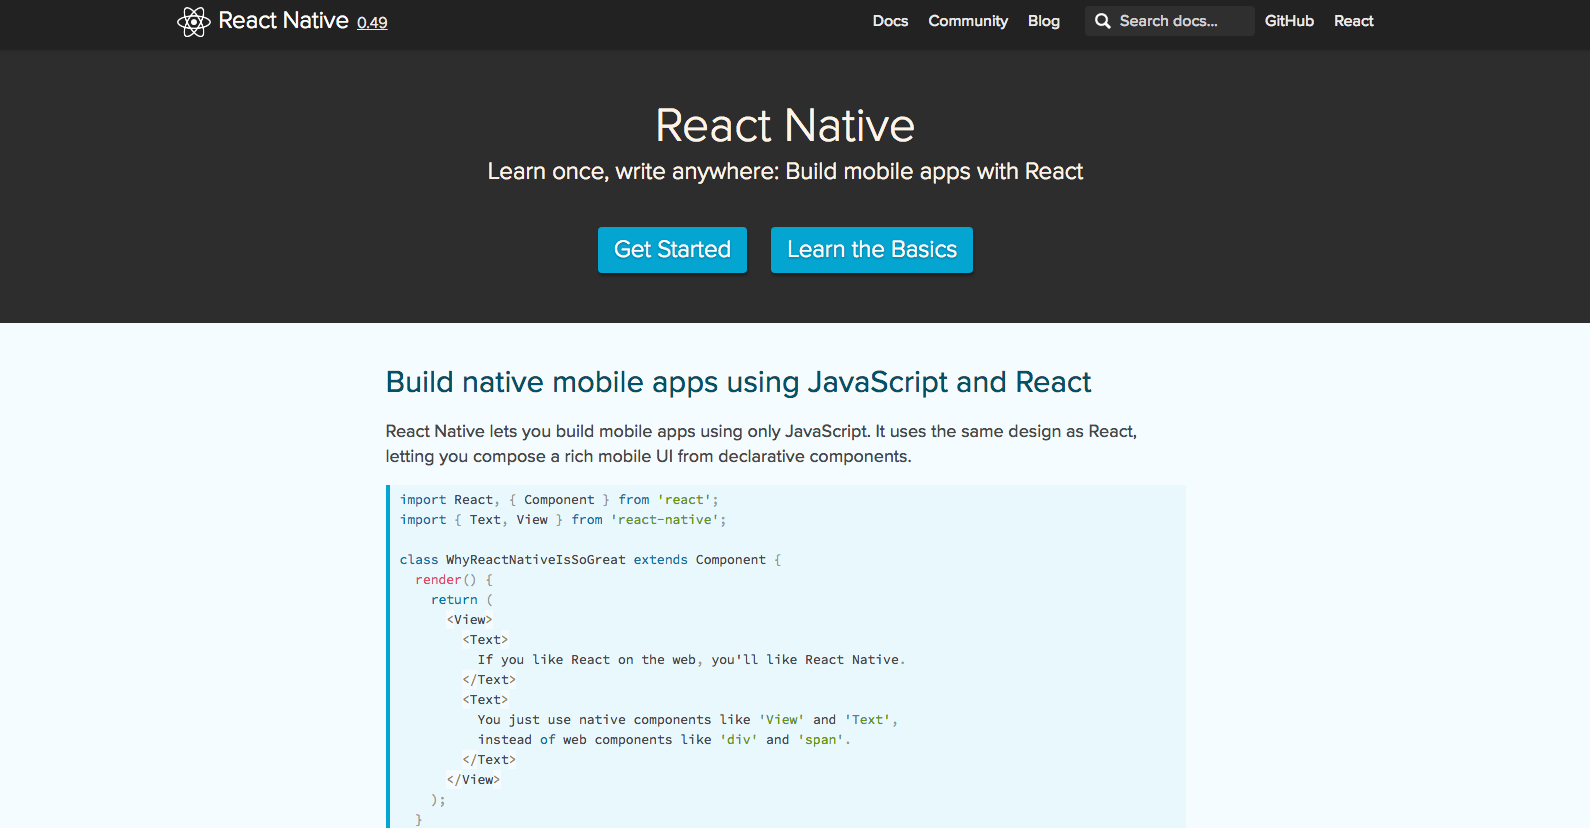1590x828 pixels.
Task: Click the class WhyReactNativeIsSoGreat code line
Action: click(x=590, y=560)
